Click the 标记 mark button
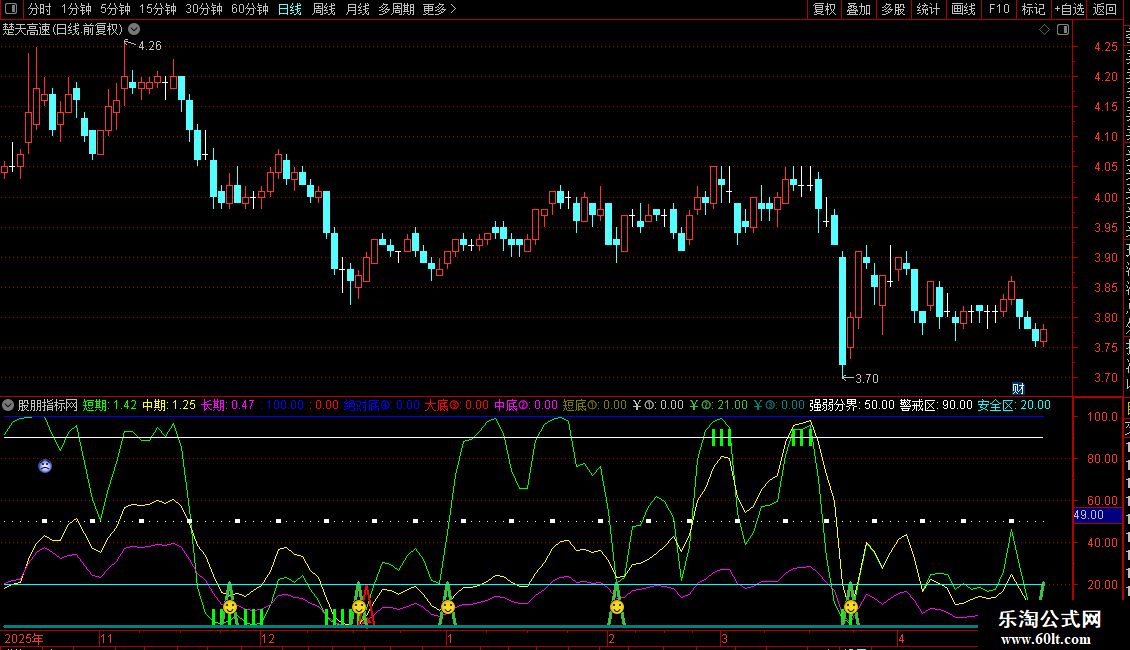1130x650 pixels. click(1033, 9)
